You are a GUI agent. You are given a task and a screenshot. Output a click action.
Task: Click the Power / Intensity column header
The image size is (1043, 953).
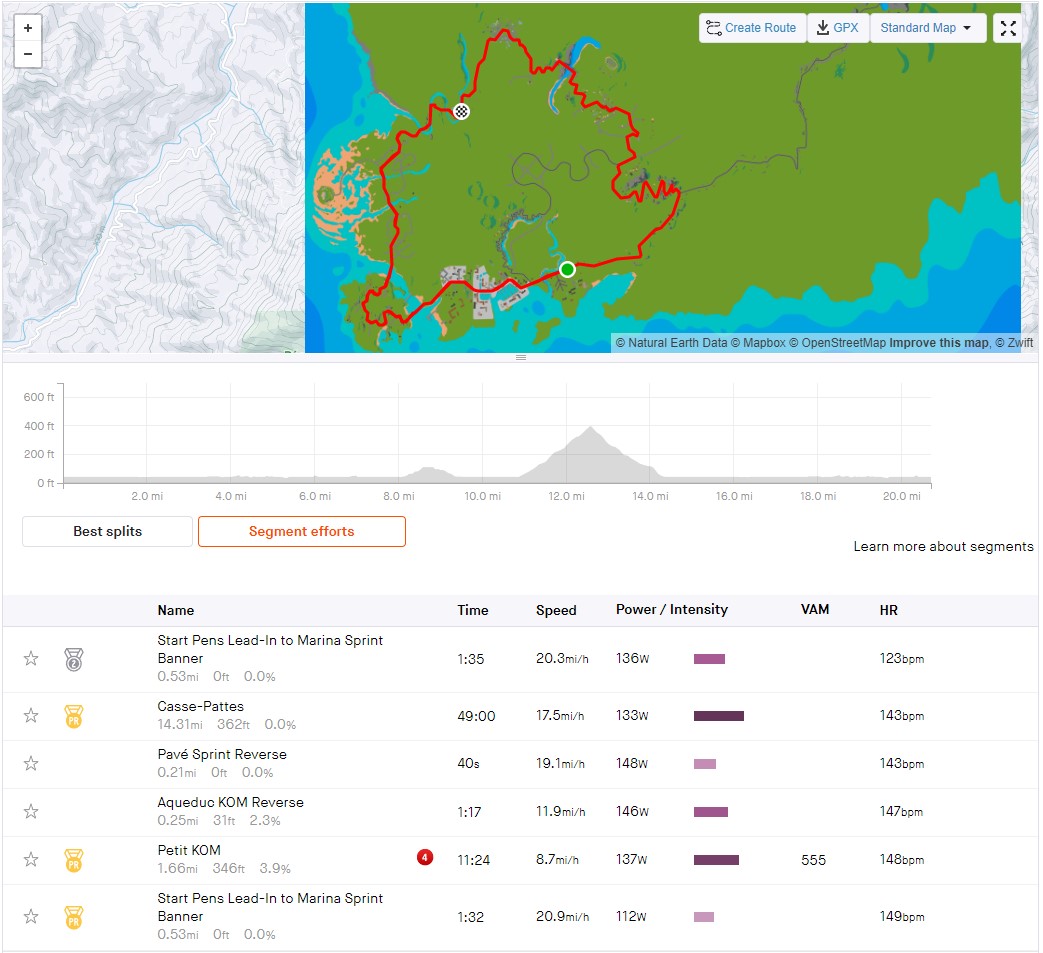[672, 609]
